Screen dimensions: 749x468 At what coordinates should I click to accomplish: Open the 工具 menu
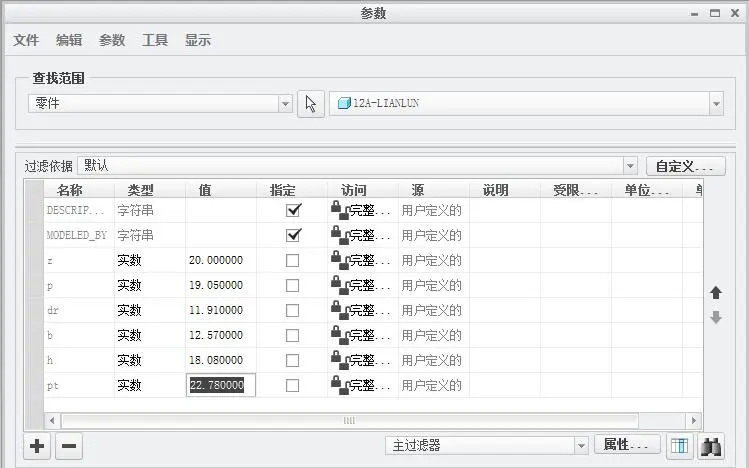(x=155, y=40)
